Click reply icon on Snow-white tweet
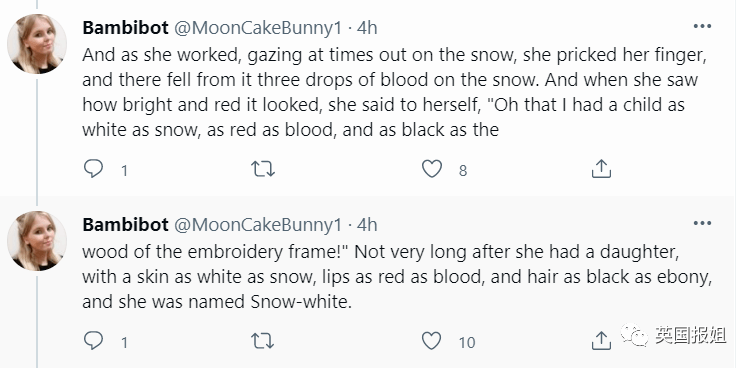The width and height of the screenshot is (751, 368). pos(93,341)
